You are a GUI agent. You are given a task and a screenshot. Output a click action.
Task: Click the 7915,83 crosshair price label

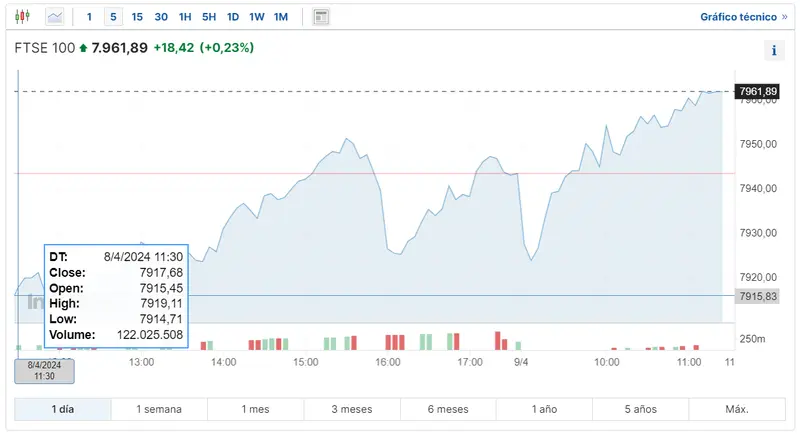(x=757, y=296)
